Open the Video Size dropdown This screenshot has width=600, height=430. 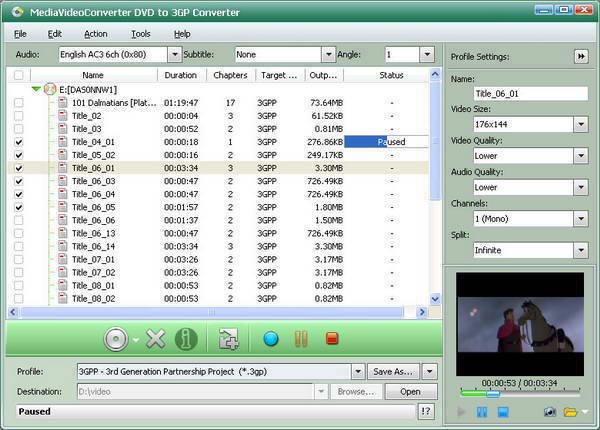coord(581,124)
